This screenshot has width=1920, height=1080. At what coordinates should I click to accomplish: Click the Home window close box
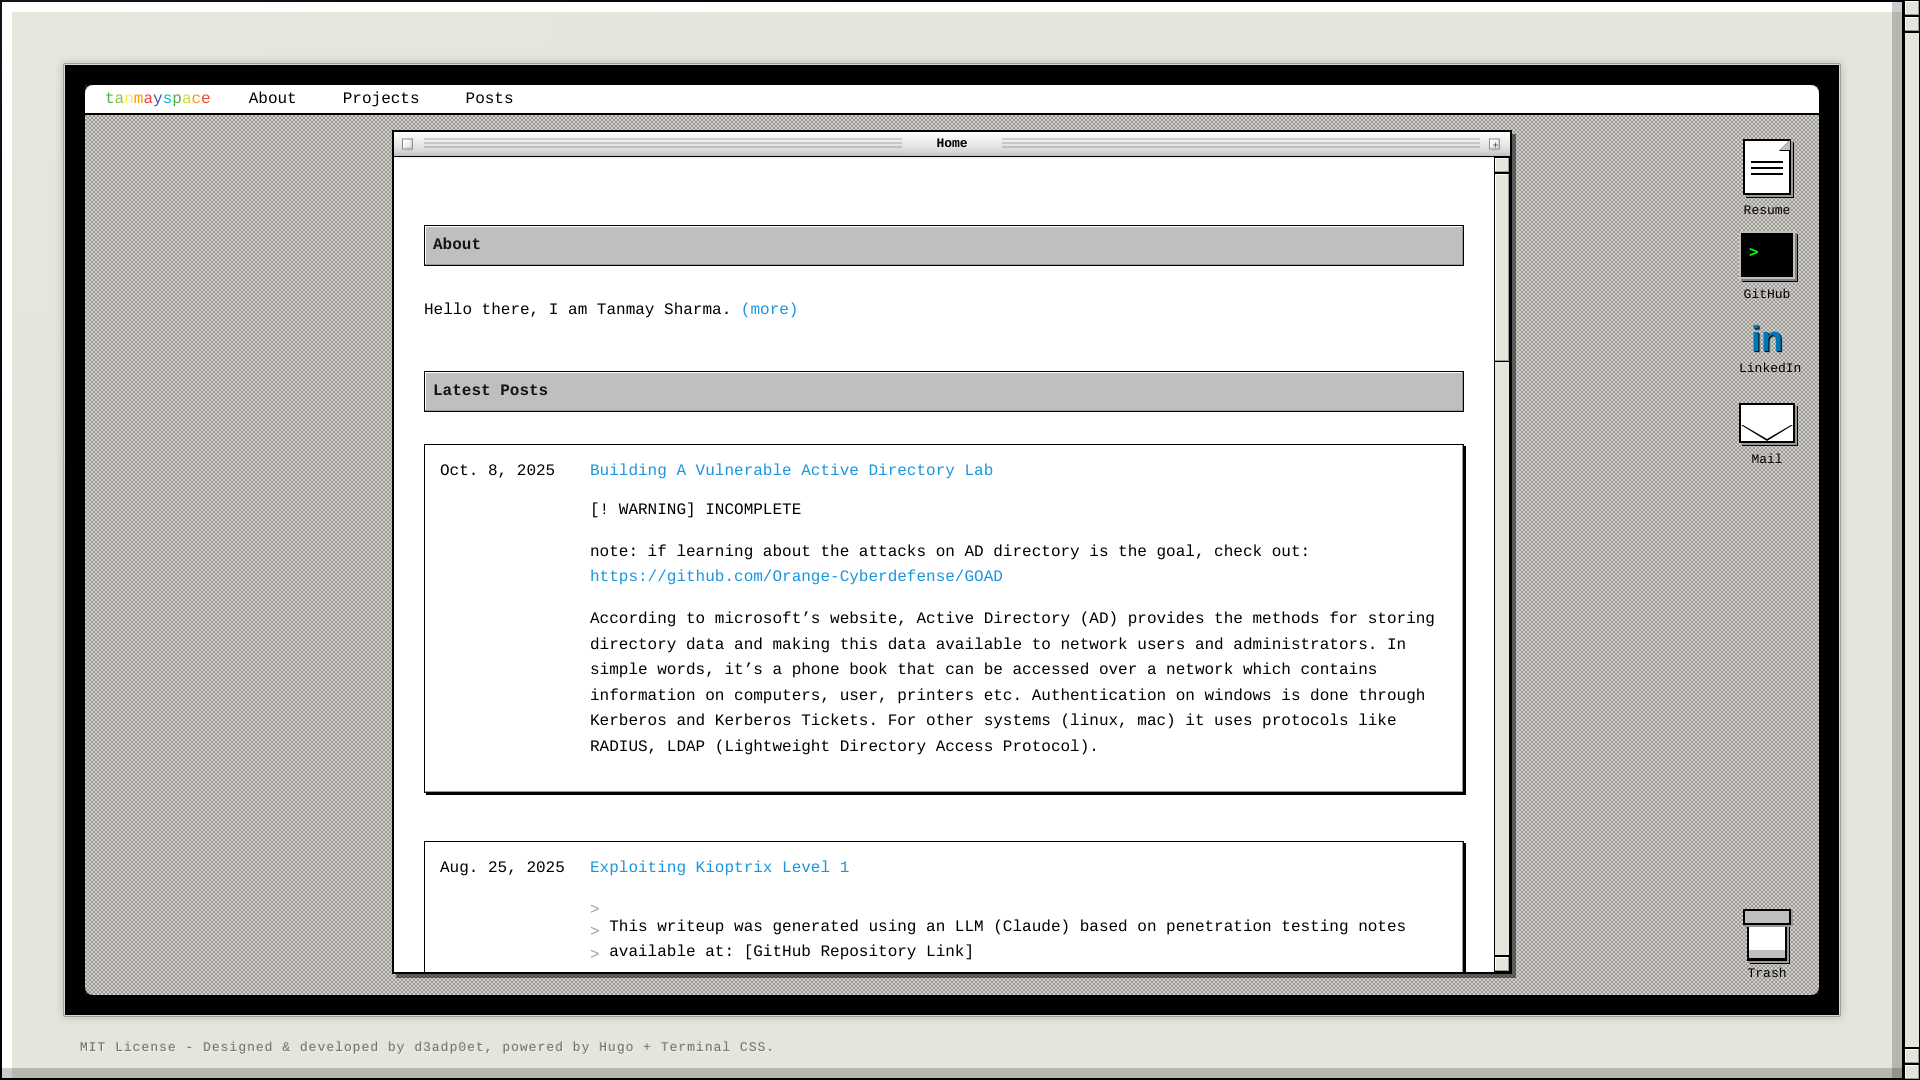click(x=407, y=144)
